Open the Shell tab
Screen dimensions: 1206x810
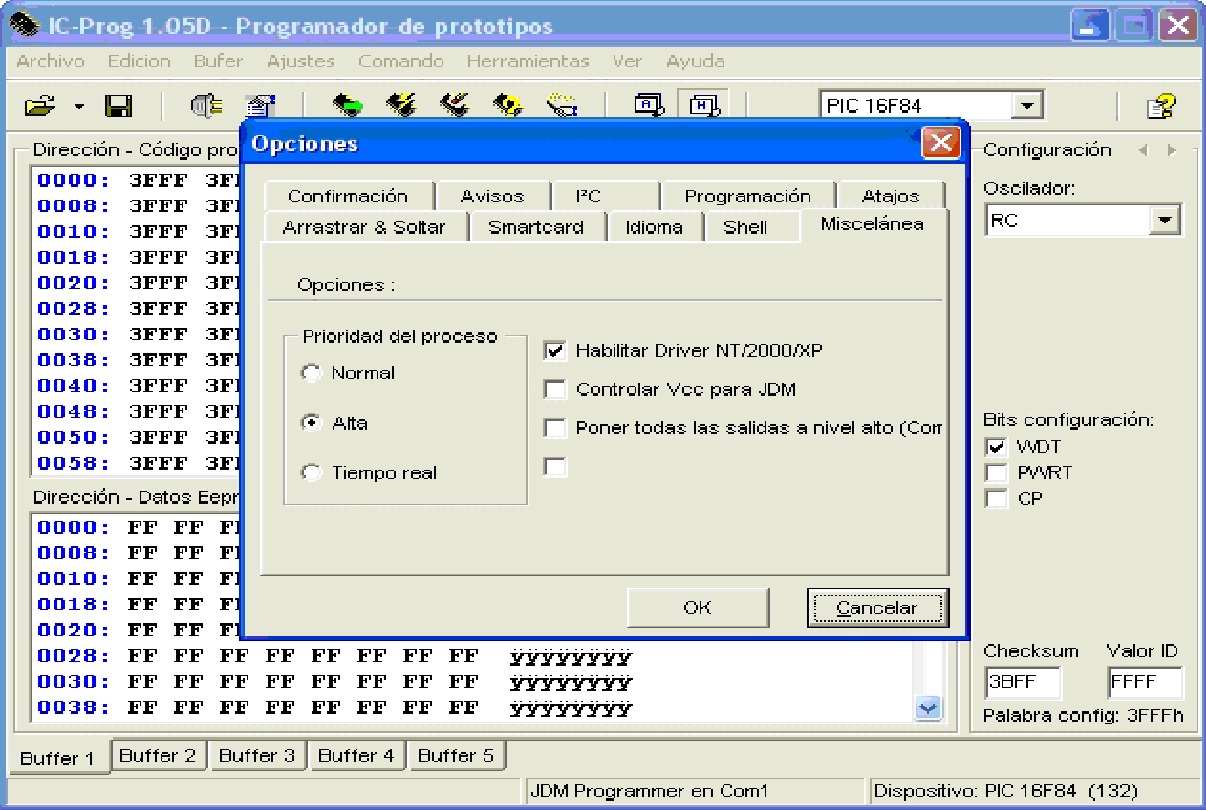click(x=745, y=227)
